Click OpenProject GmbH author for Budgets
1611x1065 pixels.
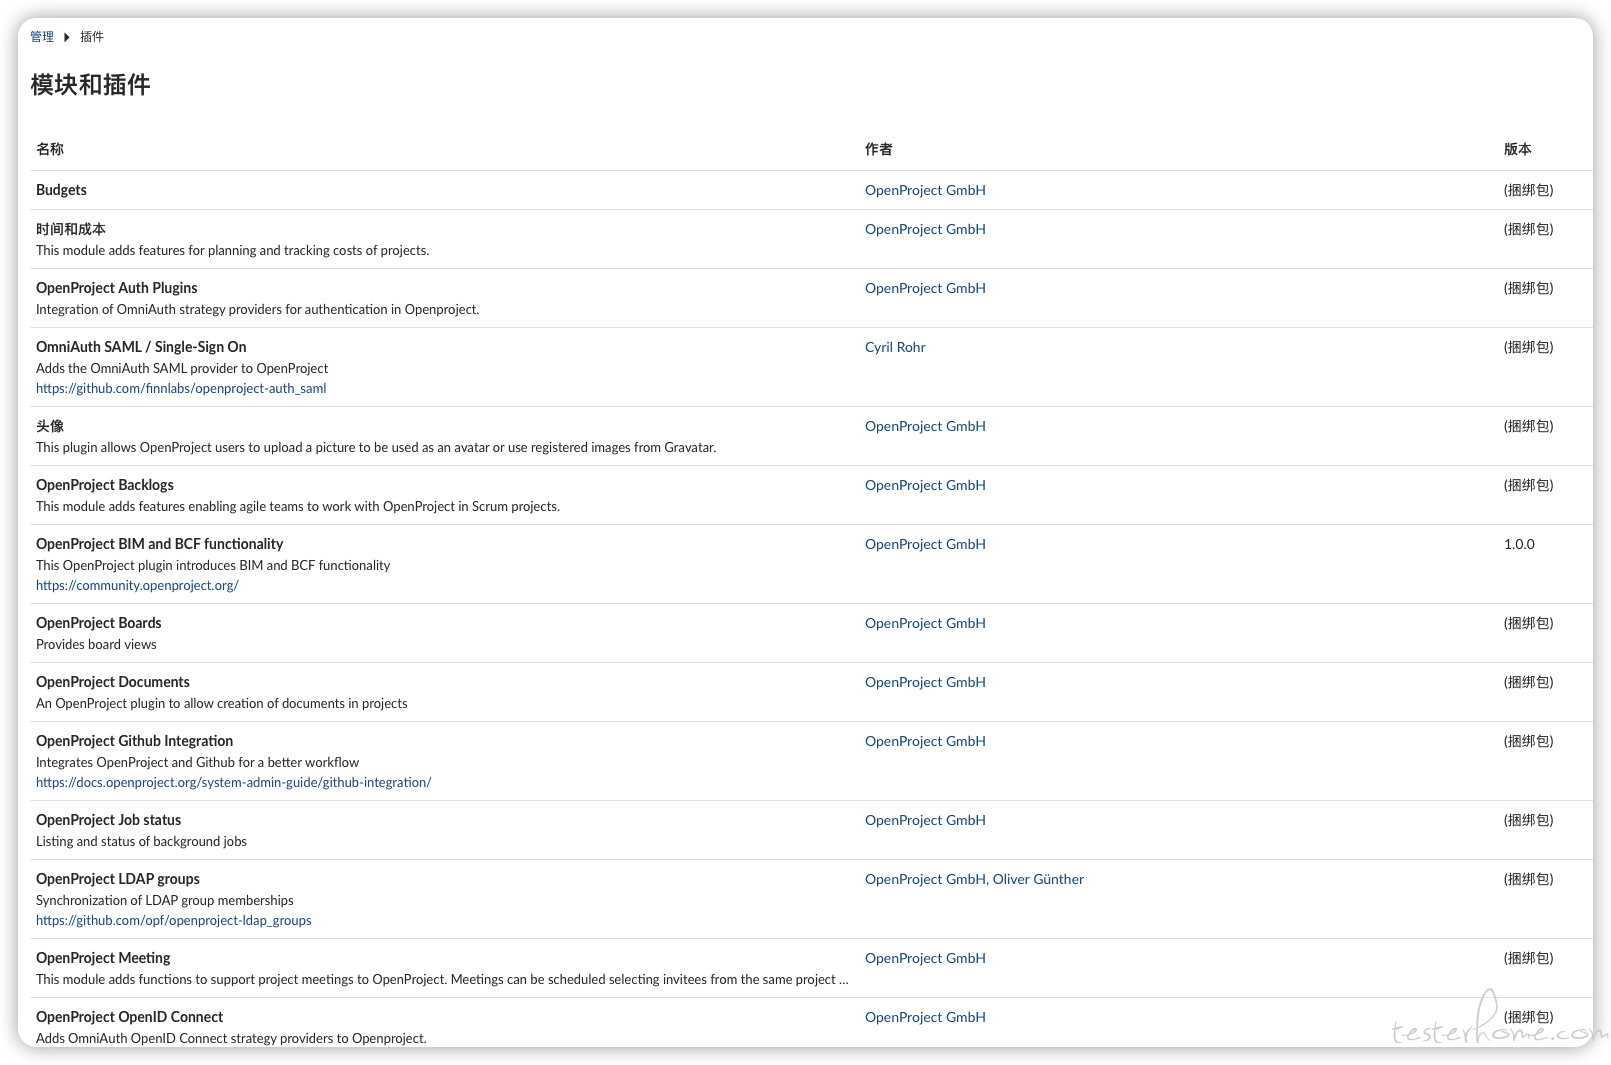tap(925, 191)
